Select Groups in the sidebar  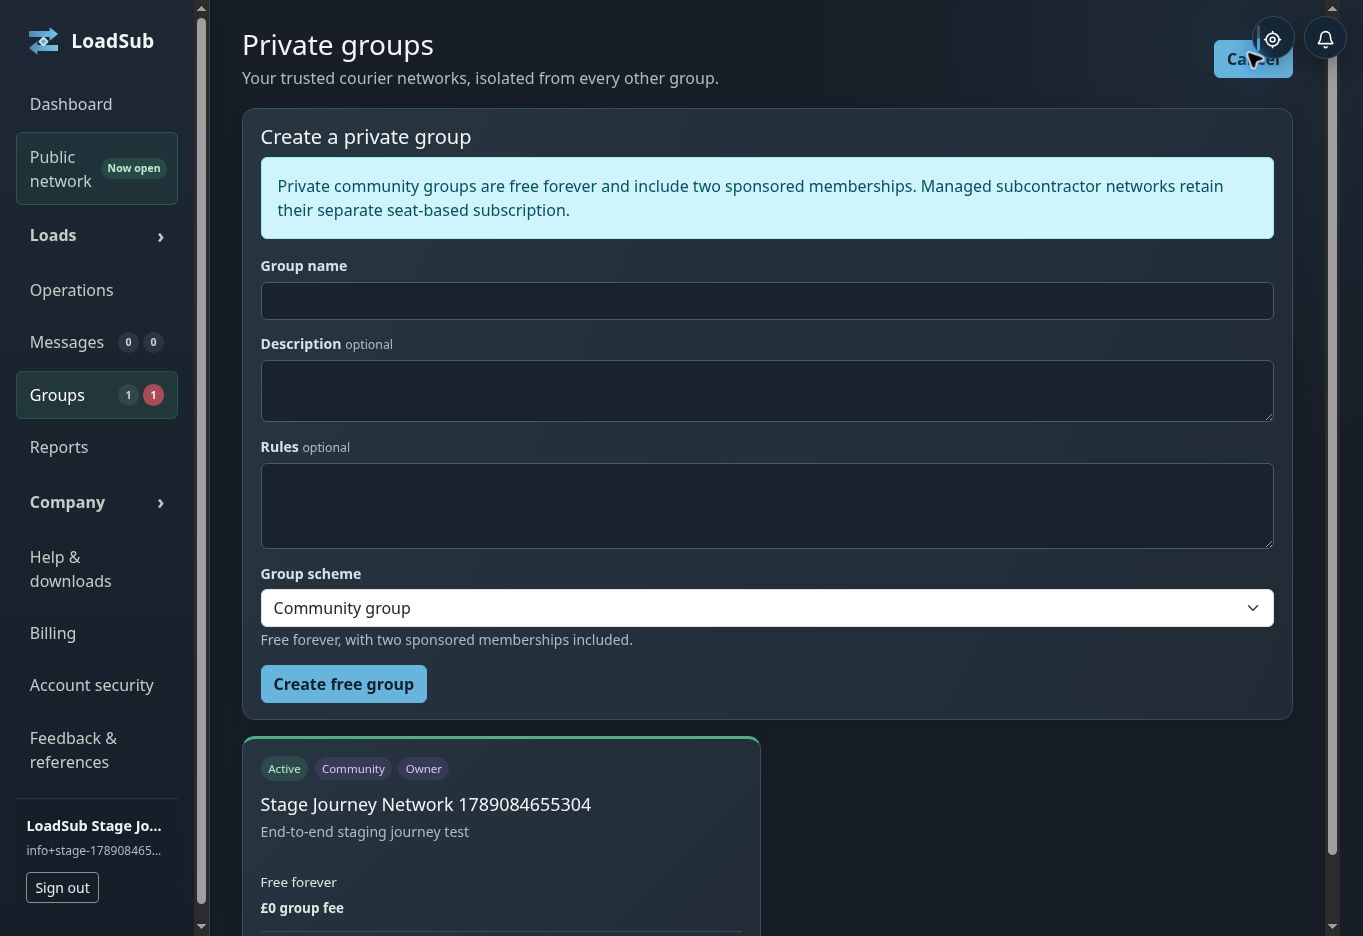click(x=97, y=395)
